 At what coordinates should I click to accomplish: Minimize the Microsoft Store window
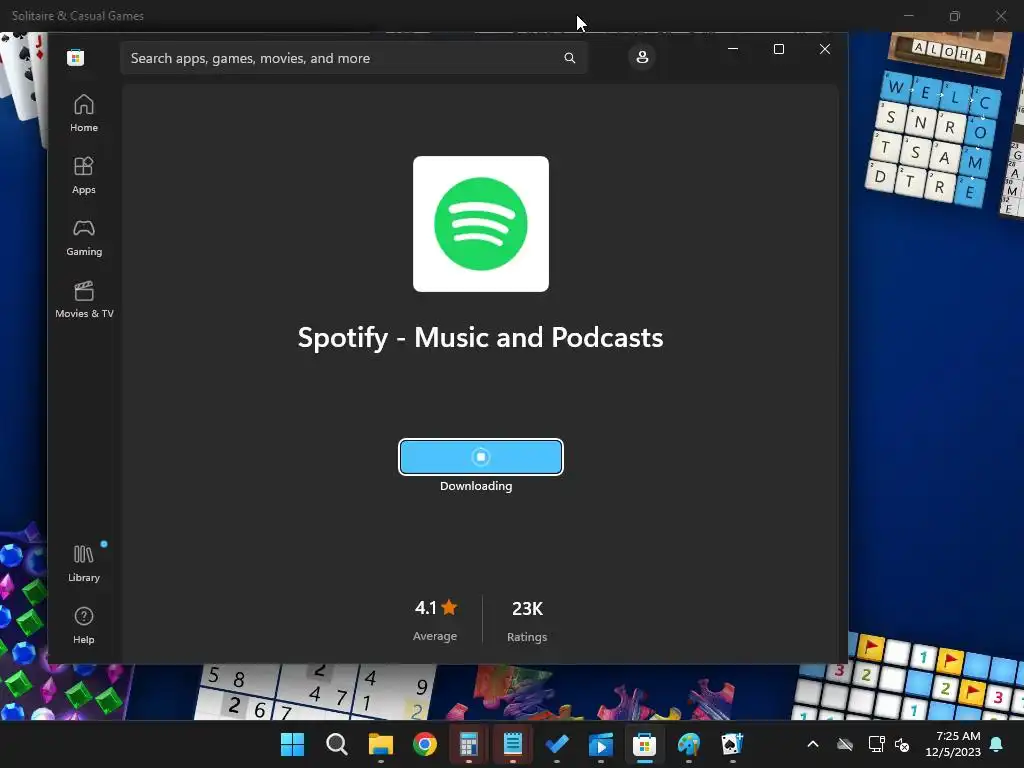click(x=733, y=49)
